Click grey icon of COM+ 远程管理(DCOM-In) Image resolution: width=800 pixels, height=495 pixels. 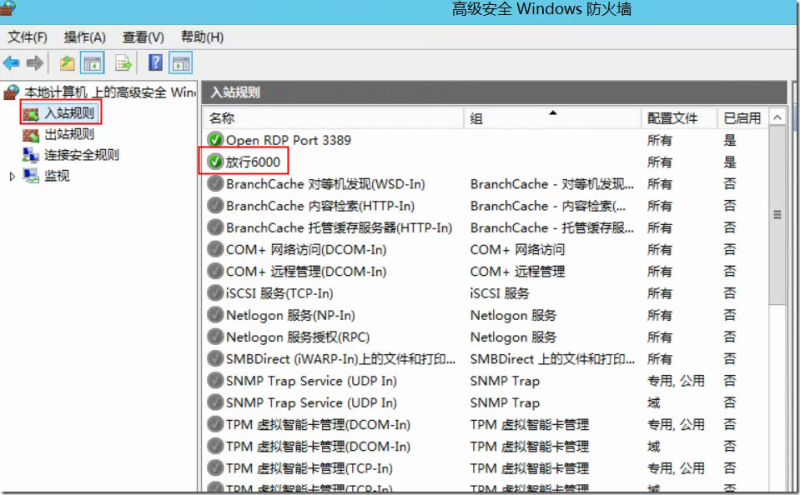coord(215,271)
